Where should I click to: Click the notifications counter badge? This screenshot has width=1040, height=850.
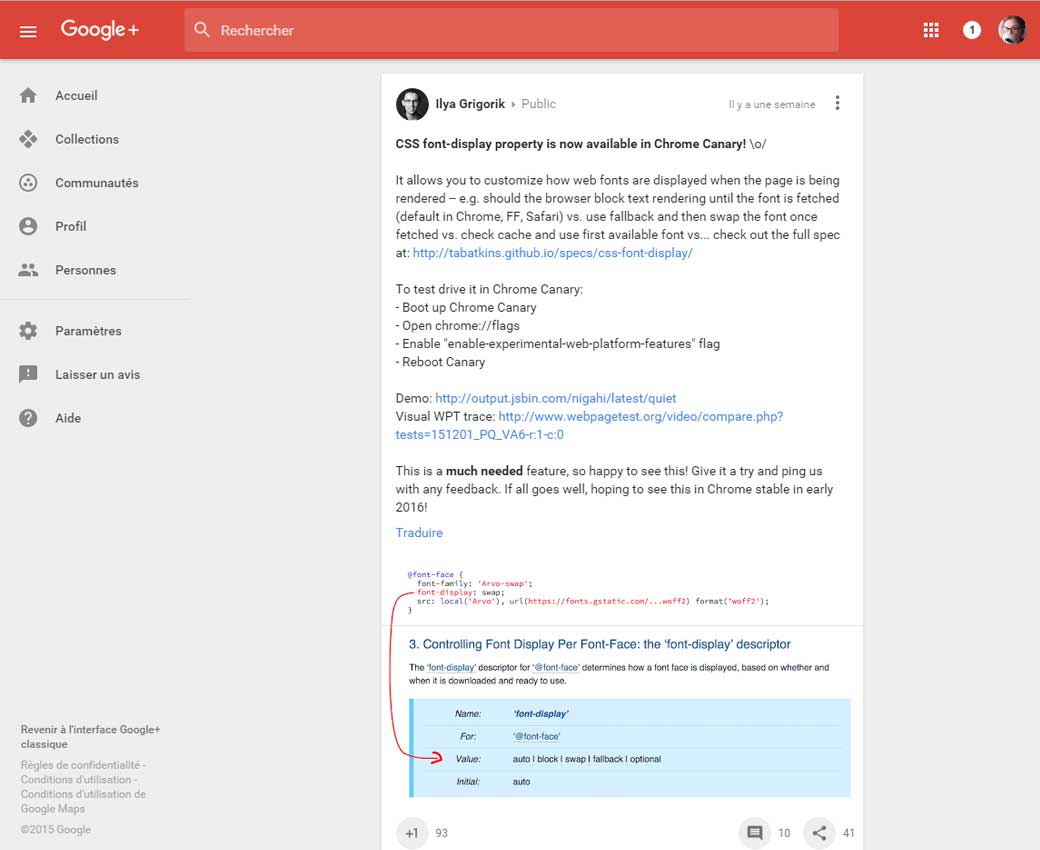coord(971,31)
